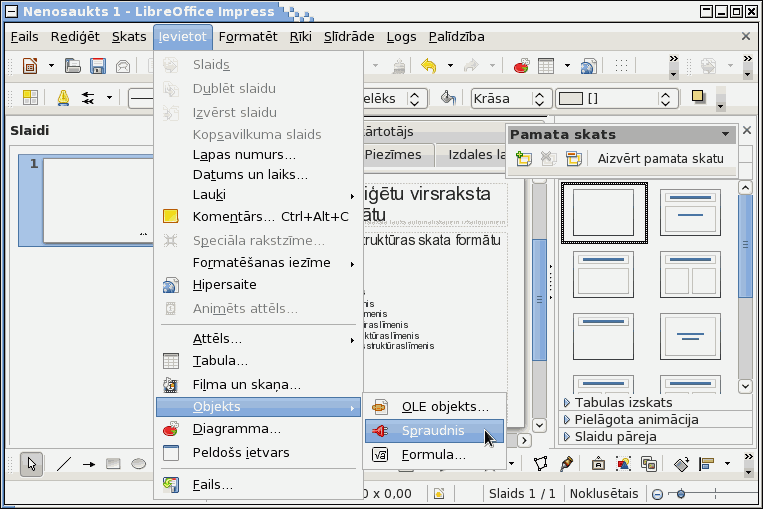Click the arrow style icon in second toolbar
Screen dimensions: 763x509
[x=88, y=98]
